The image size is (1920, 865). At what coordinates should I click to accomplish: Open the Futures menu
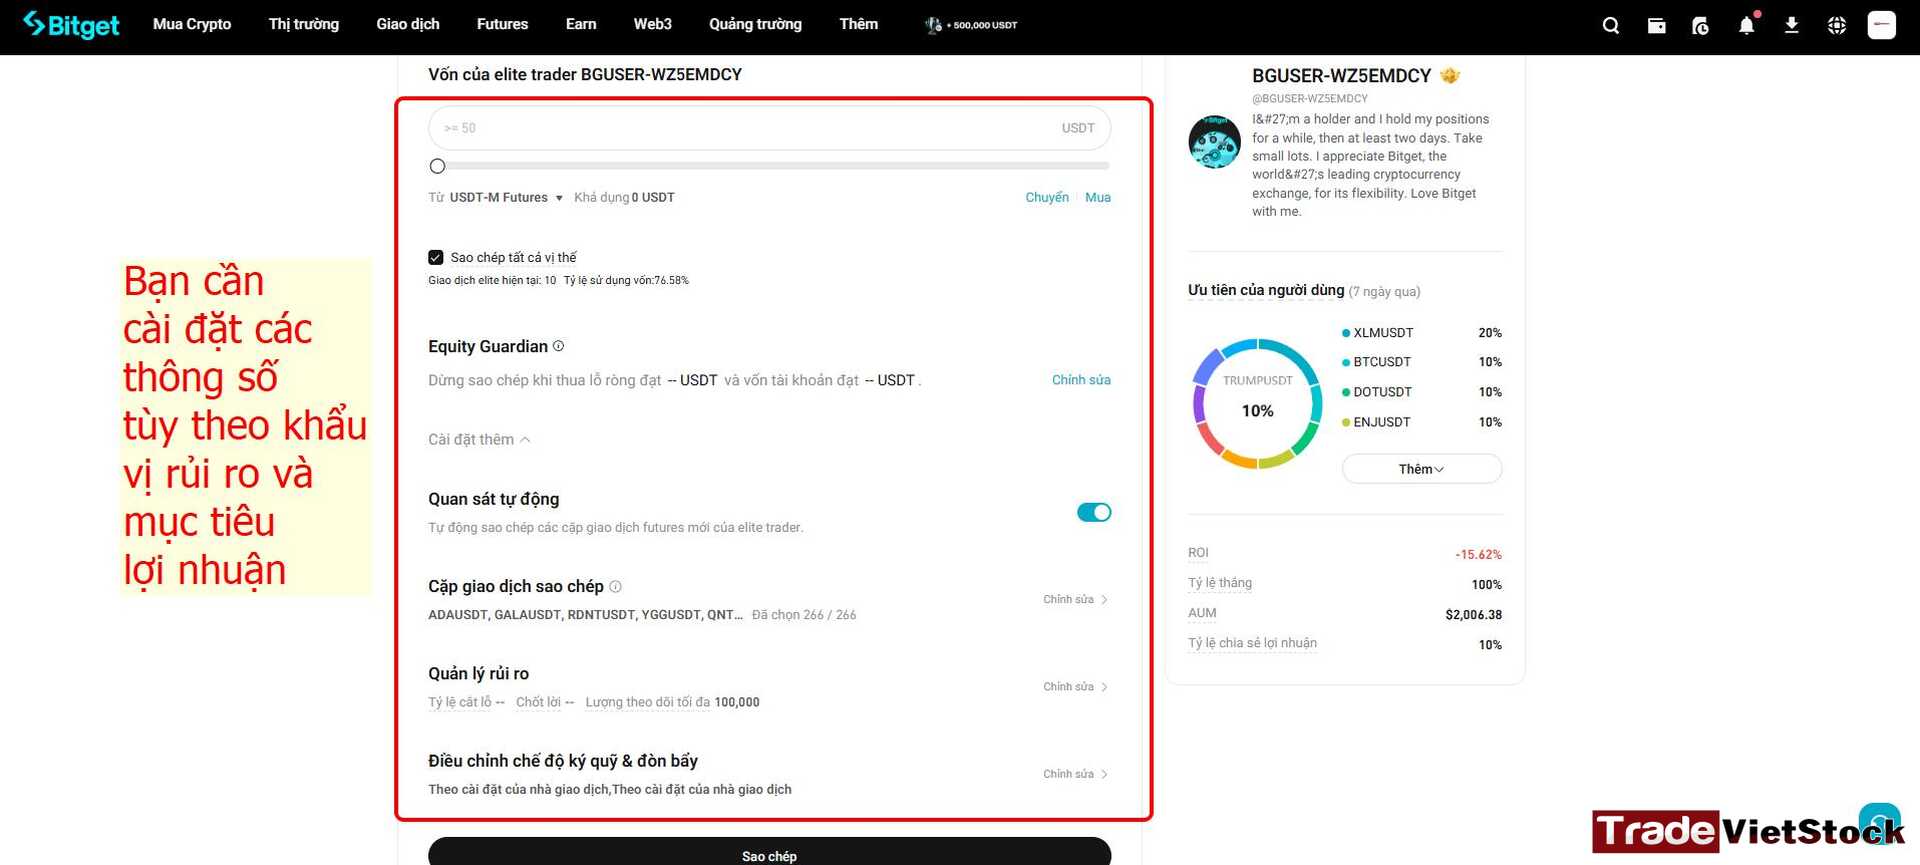502,24
